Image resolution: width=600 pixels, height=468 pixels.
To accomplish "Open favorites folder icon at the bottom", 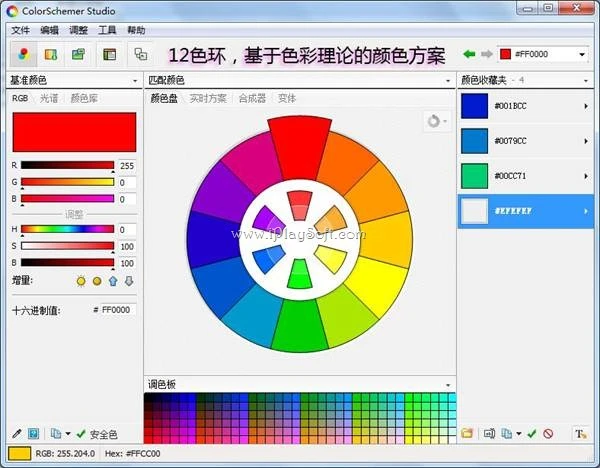I will pyautogui.click(x=467, y=434).
